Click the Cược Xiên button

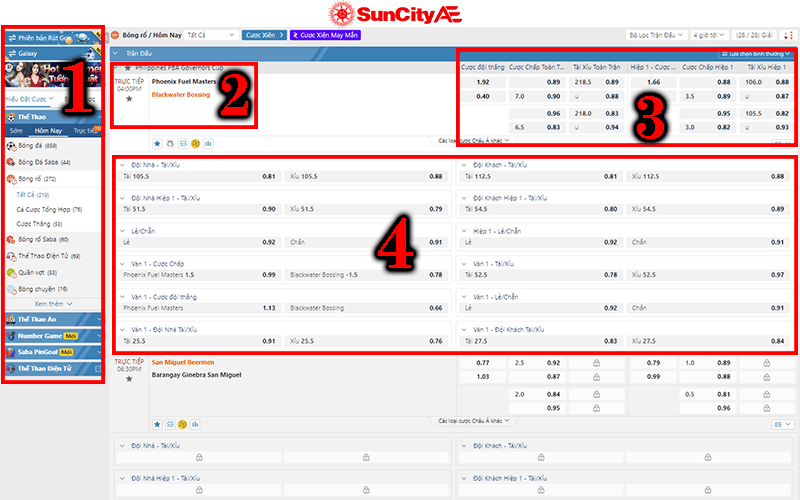tap(264, 35)
